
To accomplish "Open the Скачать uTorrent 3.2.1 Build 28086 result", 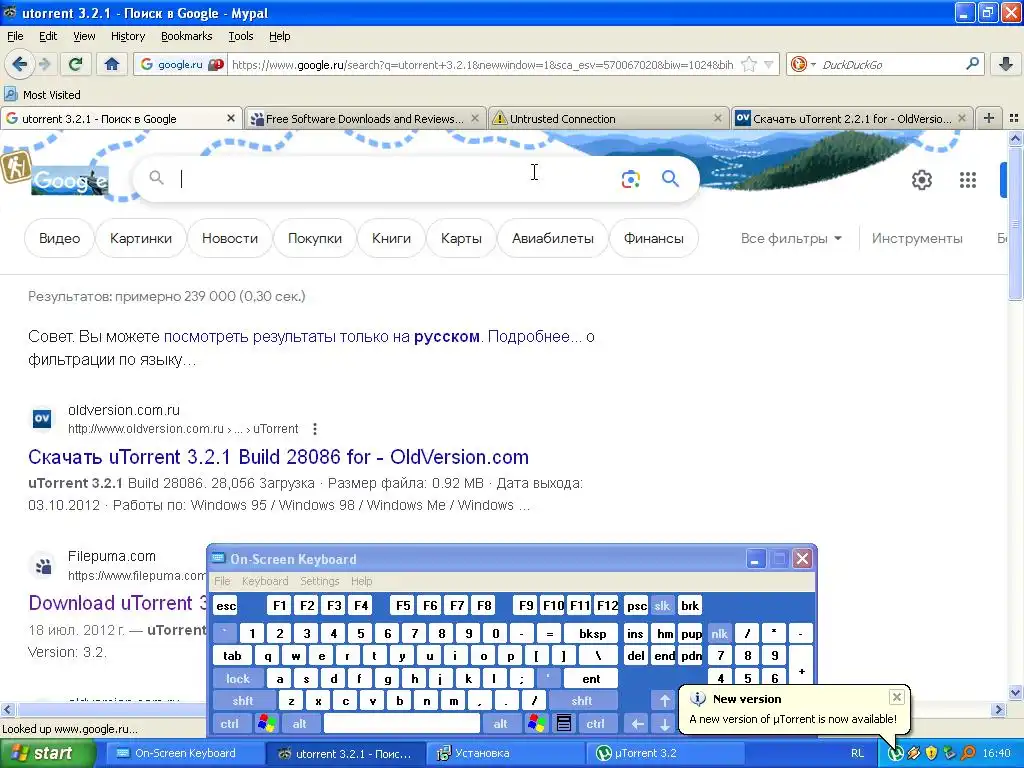I will coord(278,456).
